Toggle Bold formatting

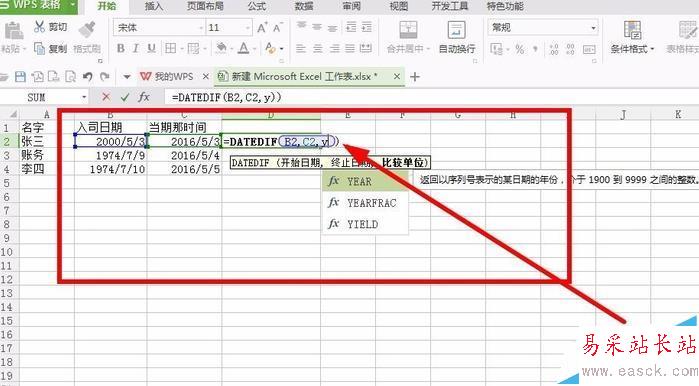click(x=120, y=48)
